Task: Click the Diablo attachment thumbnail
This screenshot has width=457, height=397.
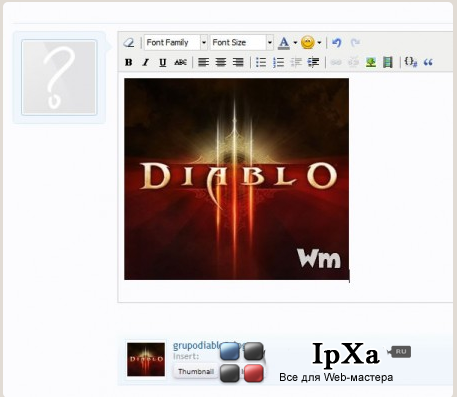Action: pos(146,359)
